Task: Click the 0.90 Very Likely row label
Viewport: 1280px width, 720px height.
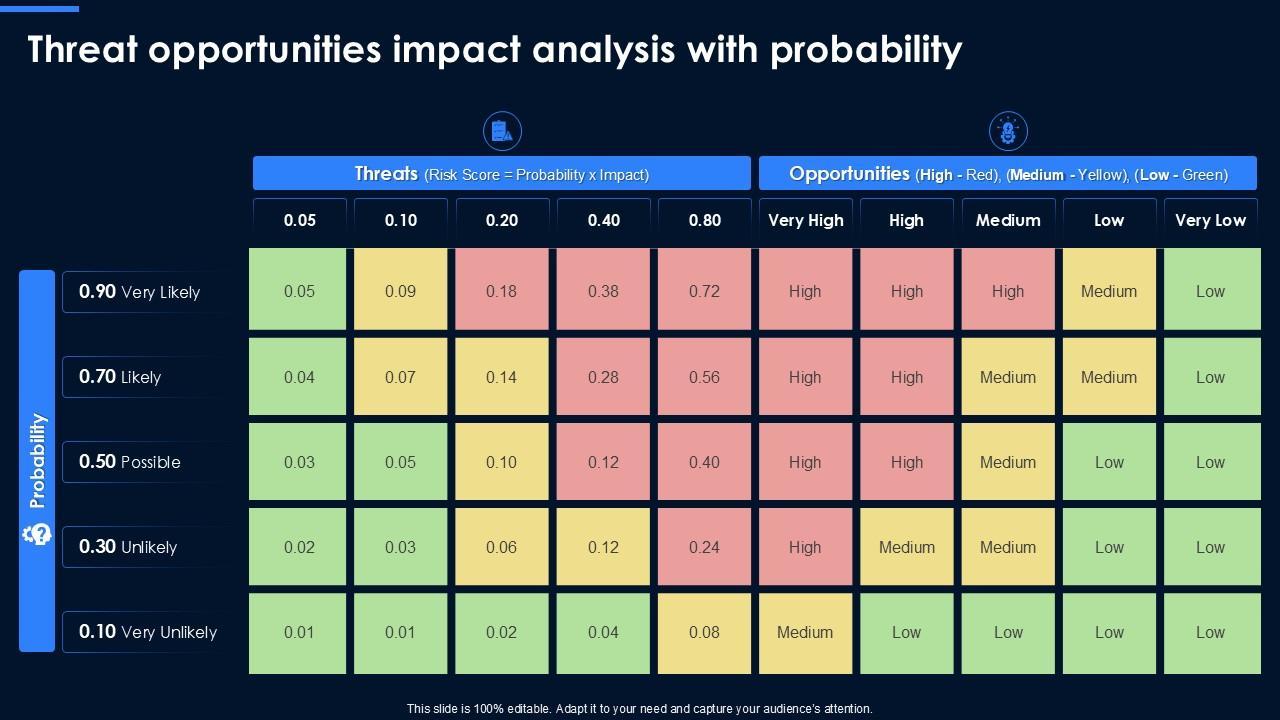Action: 140,292
